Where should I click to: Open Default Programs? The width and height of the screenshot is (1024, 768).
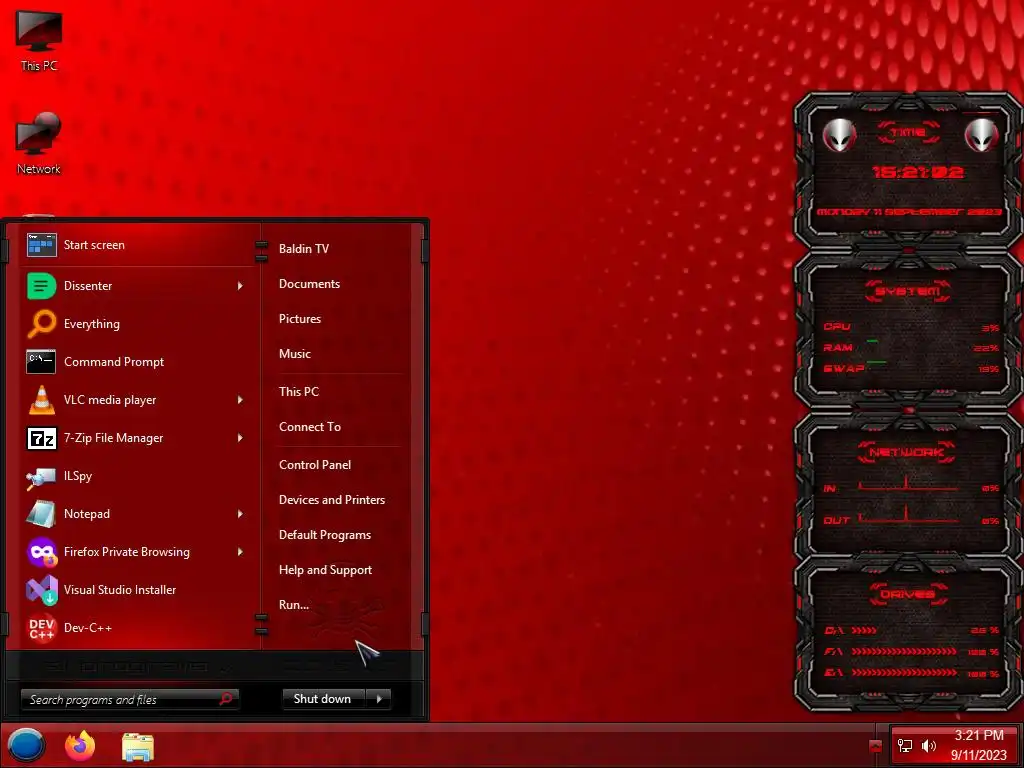click(325, 535)
